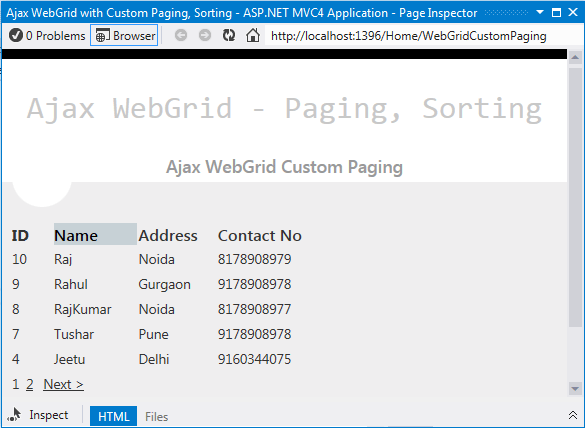Sort the grid by Address header
The image size is (585, 428).
point(168,235)
